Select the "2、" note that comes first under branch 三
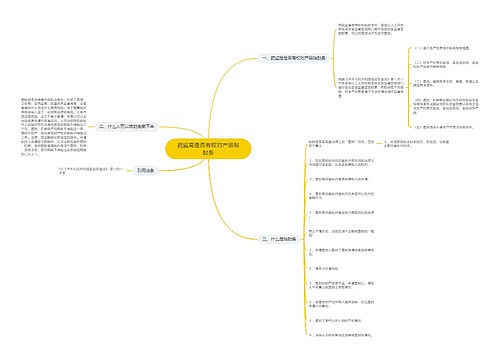 point(341,162)
